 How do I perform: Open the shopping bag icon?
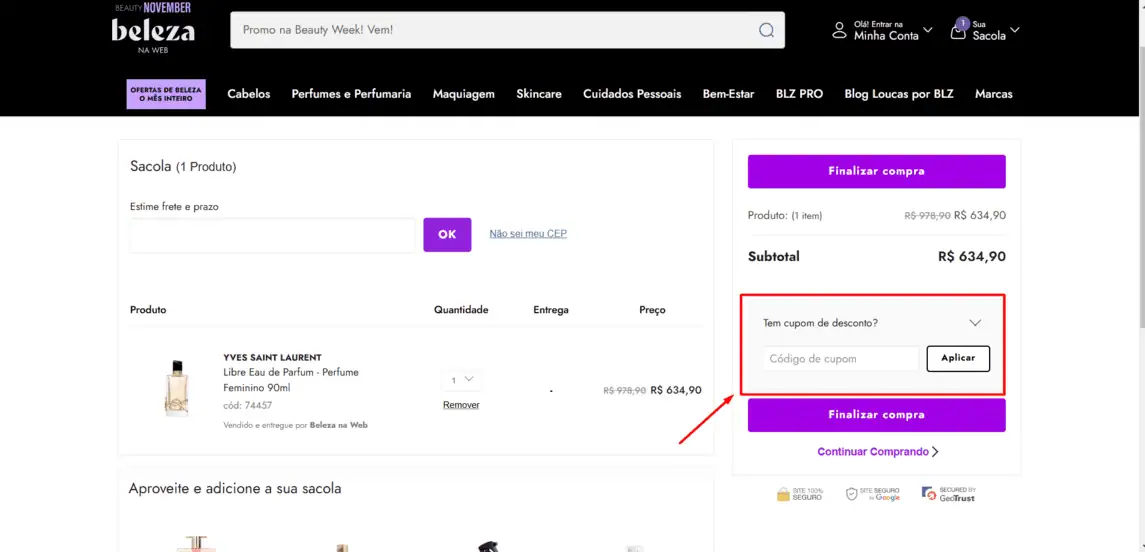click(958, 30)
